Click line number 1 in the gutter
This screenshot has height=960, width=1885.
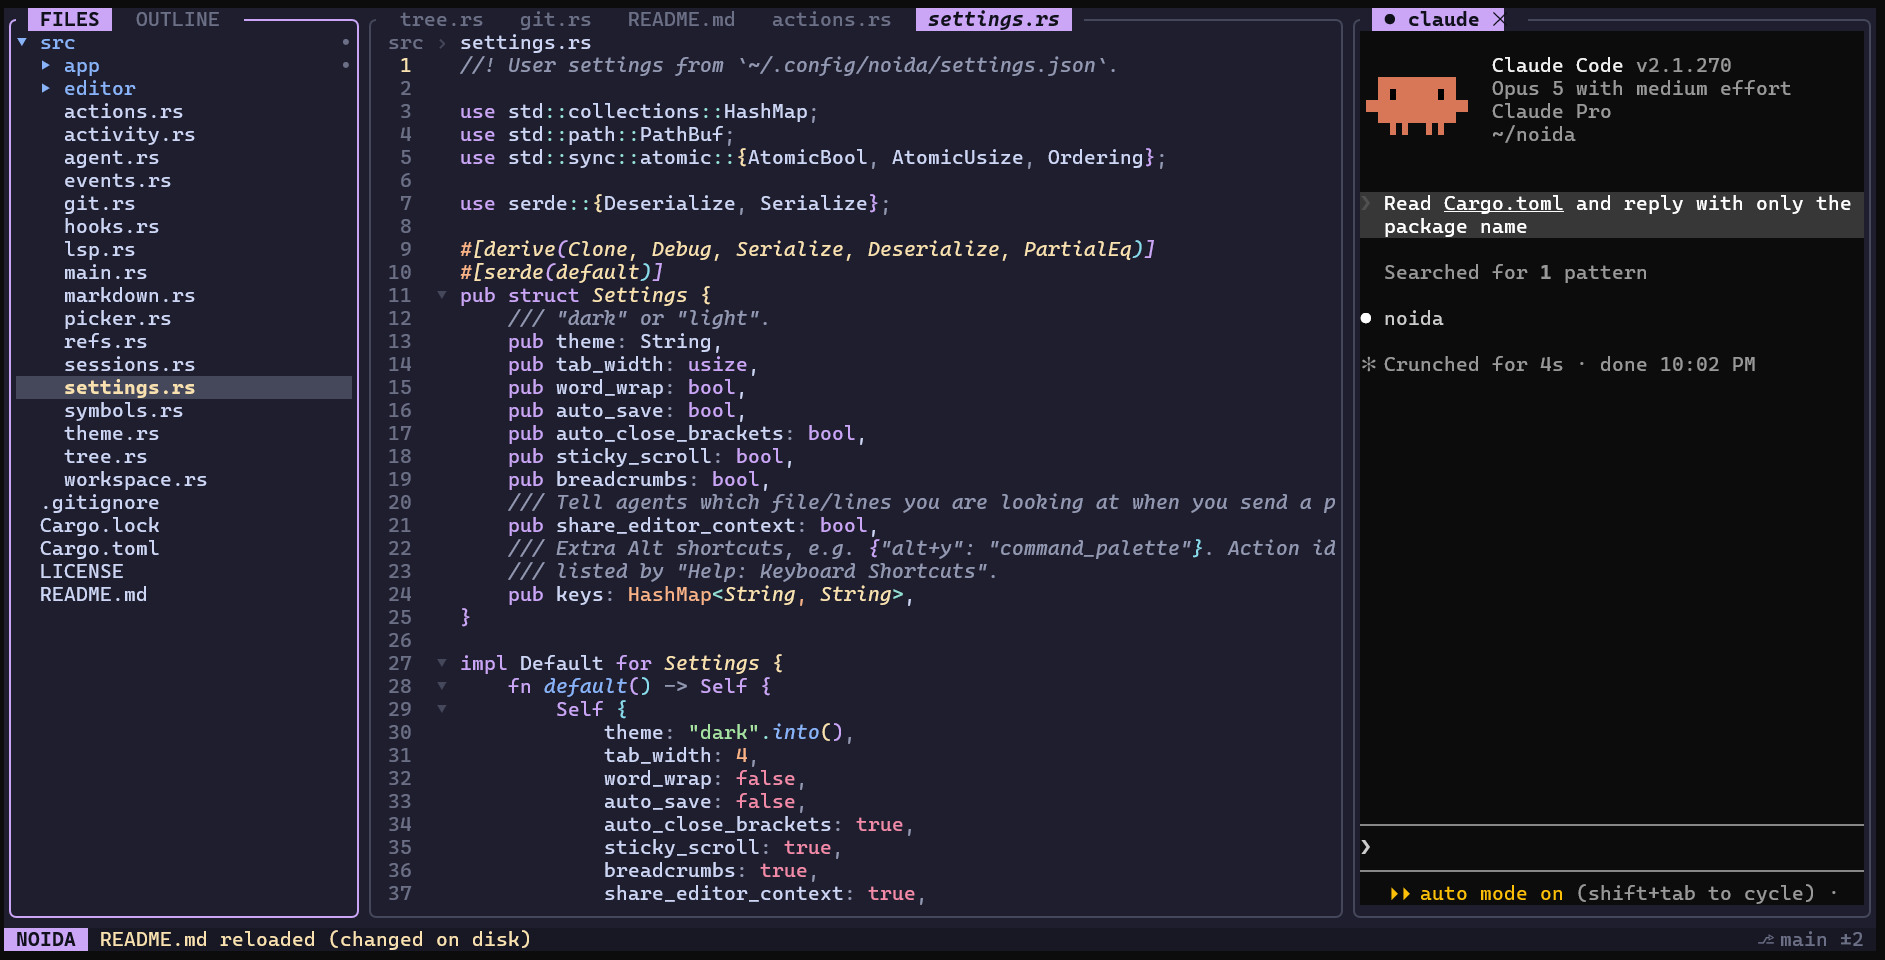(x=405, y=65)
